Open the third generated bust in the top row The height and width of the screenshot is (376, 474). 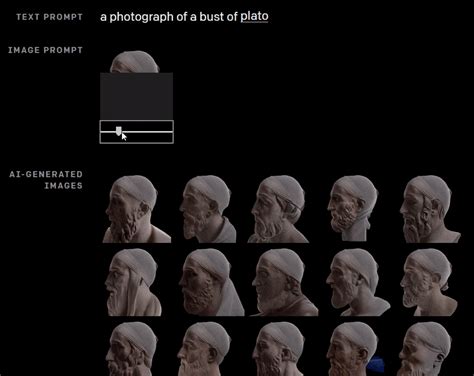(x=279, y=209)
